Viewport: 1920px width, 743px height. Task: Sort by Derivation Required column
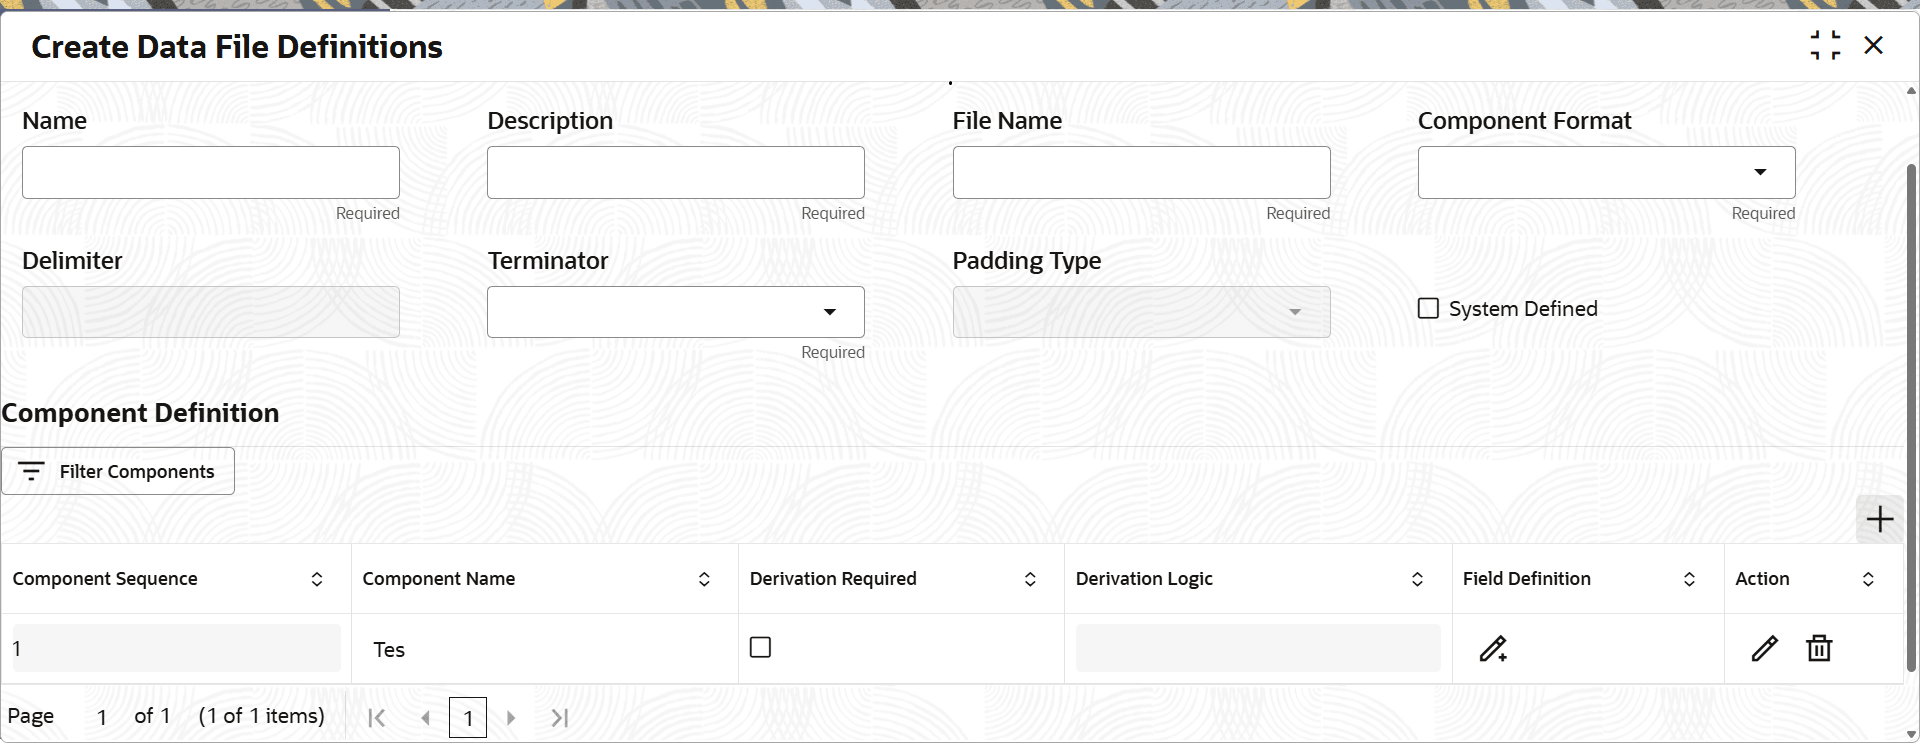(1030, 579)
